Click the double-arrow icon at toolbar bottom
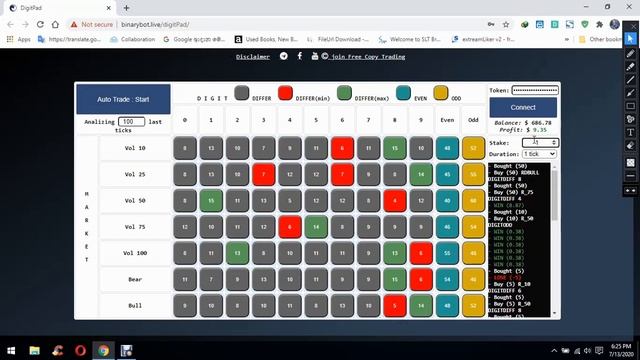640x360 pixels. 631,191
